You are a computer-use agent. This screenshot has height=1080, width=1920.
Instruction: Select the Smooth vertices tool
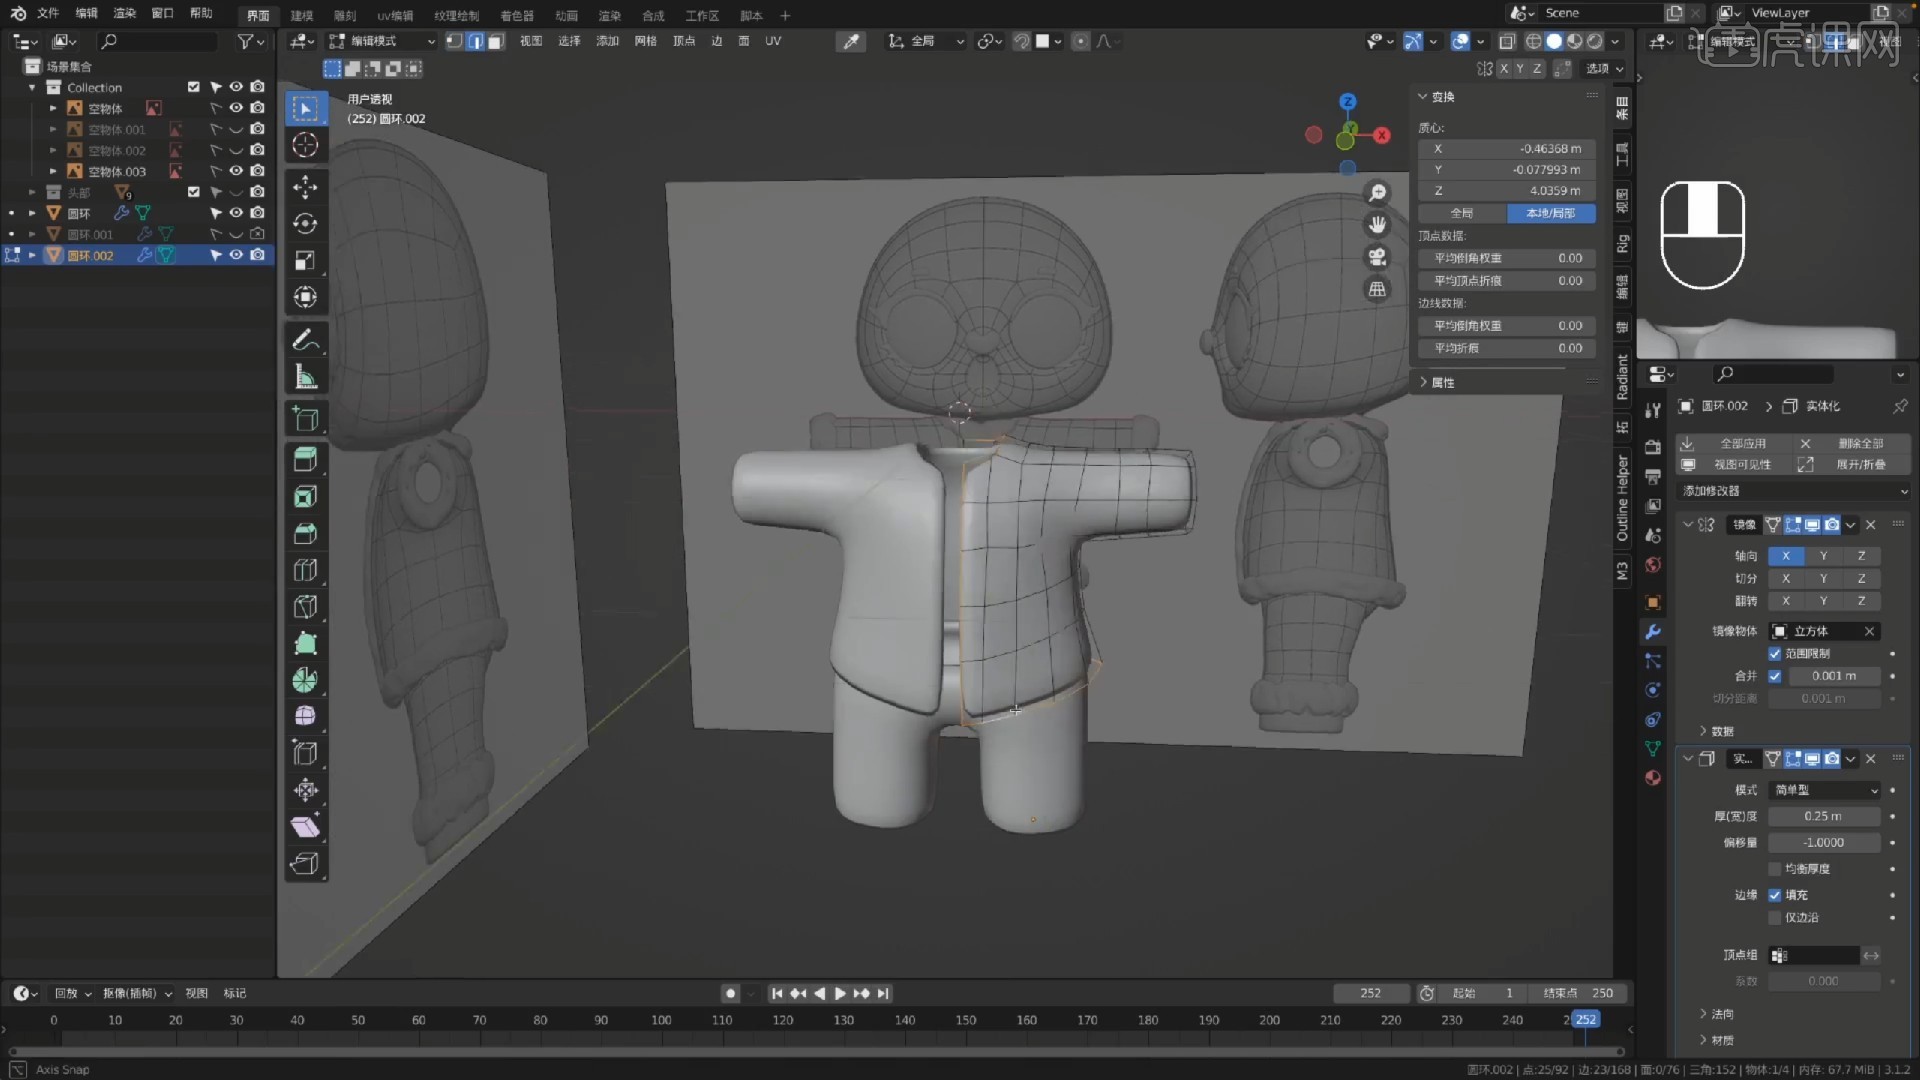(306, 717)
